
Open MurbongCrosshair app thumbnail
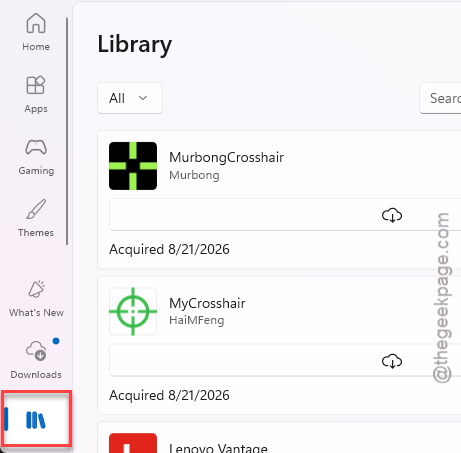(133, 166)
